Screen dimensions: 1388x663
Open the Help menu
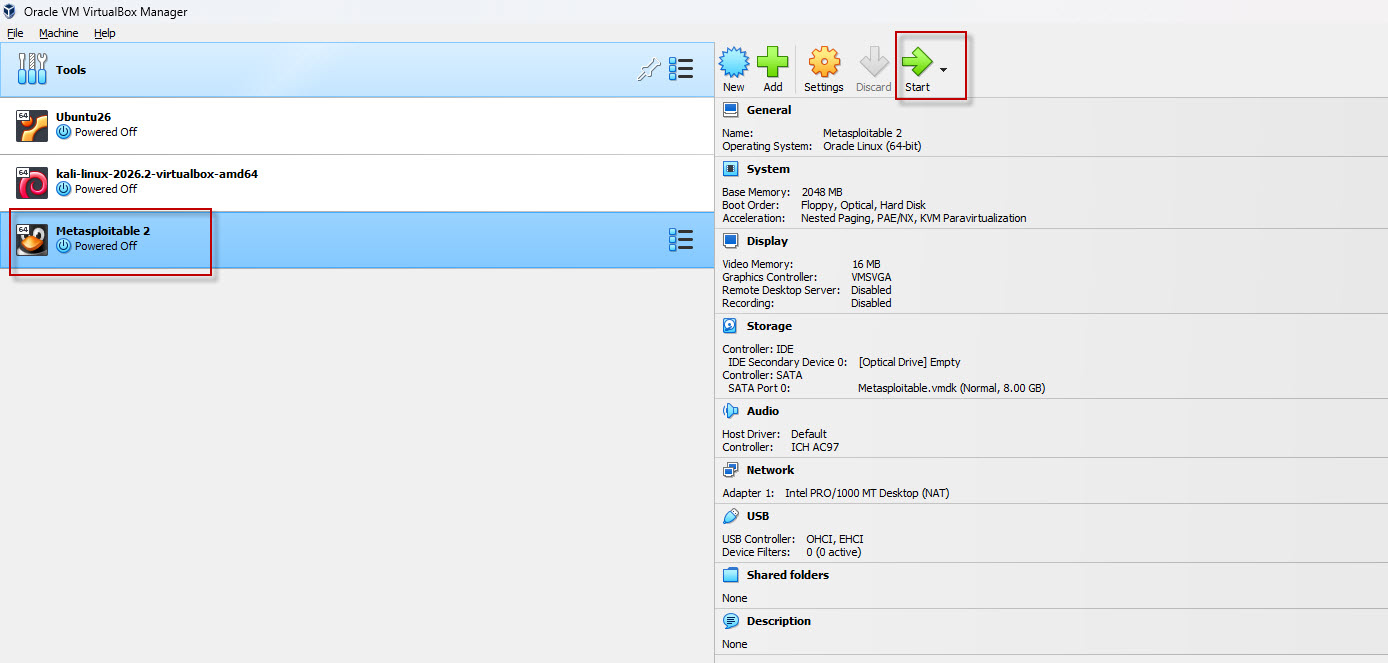[105, 33]
